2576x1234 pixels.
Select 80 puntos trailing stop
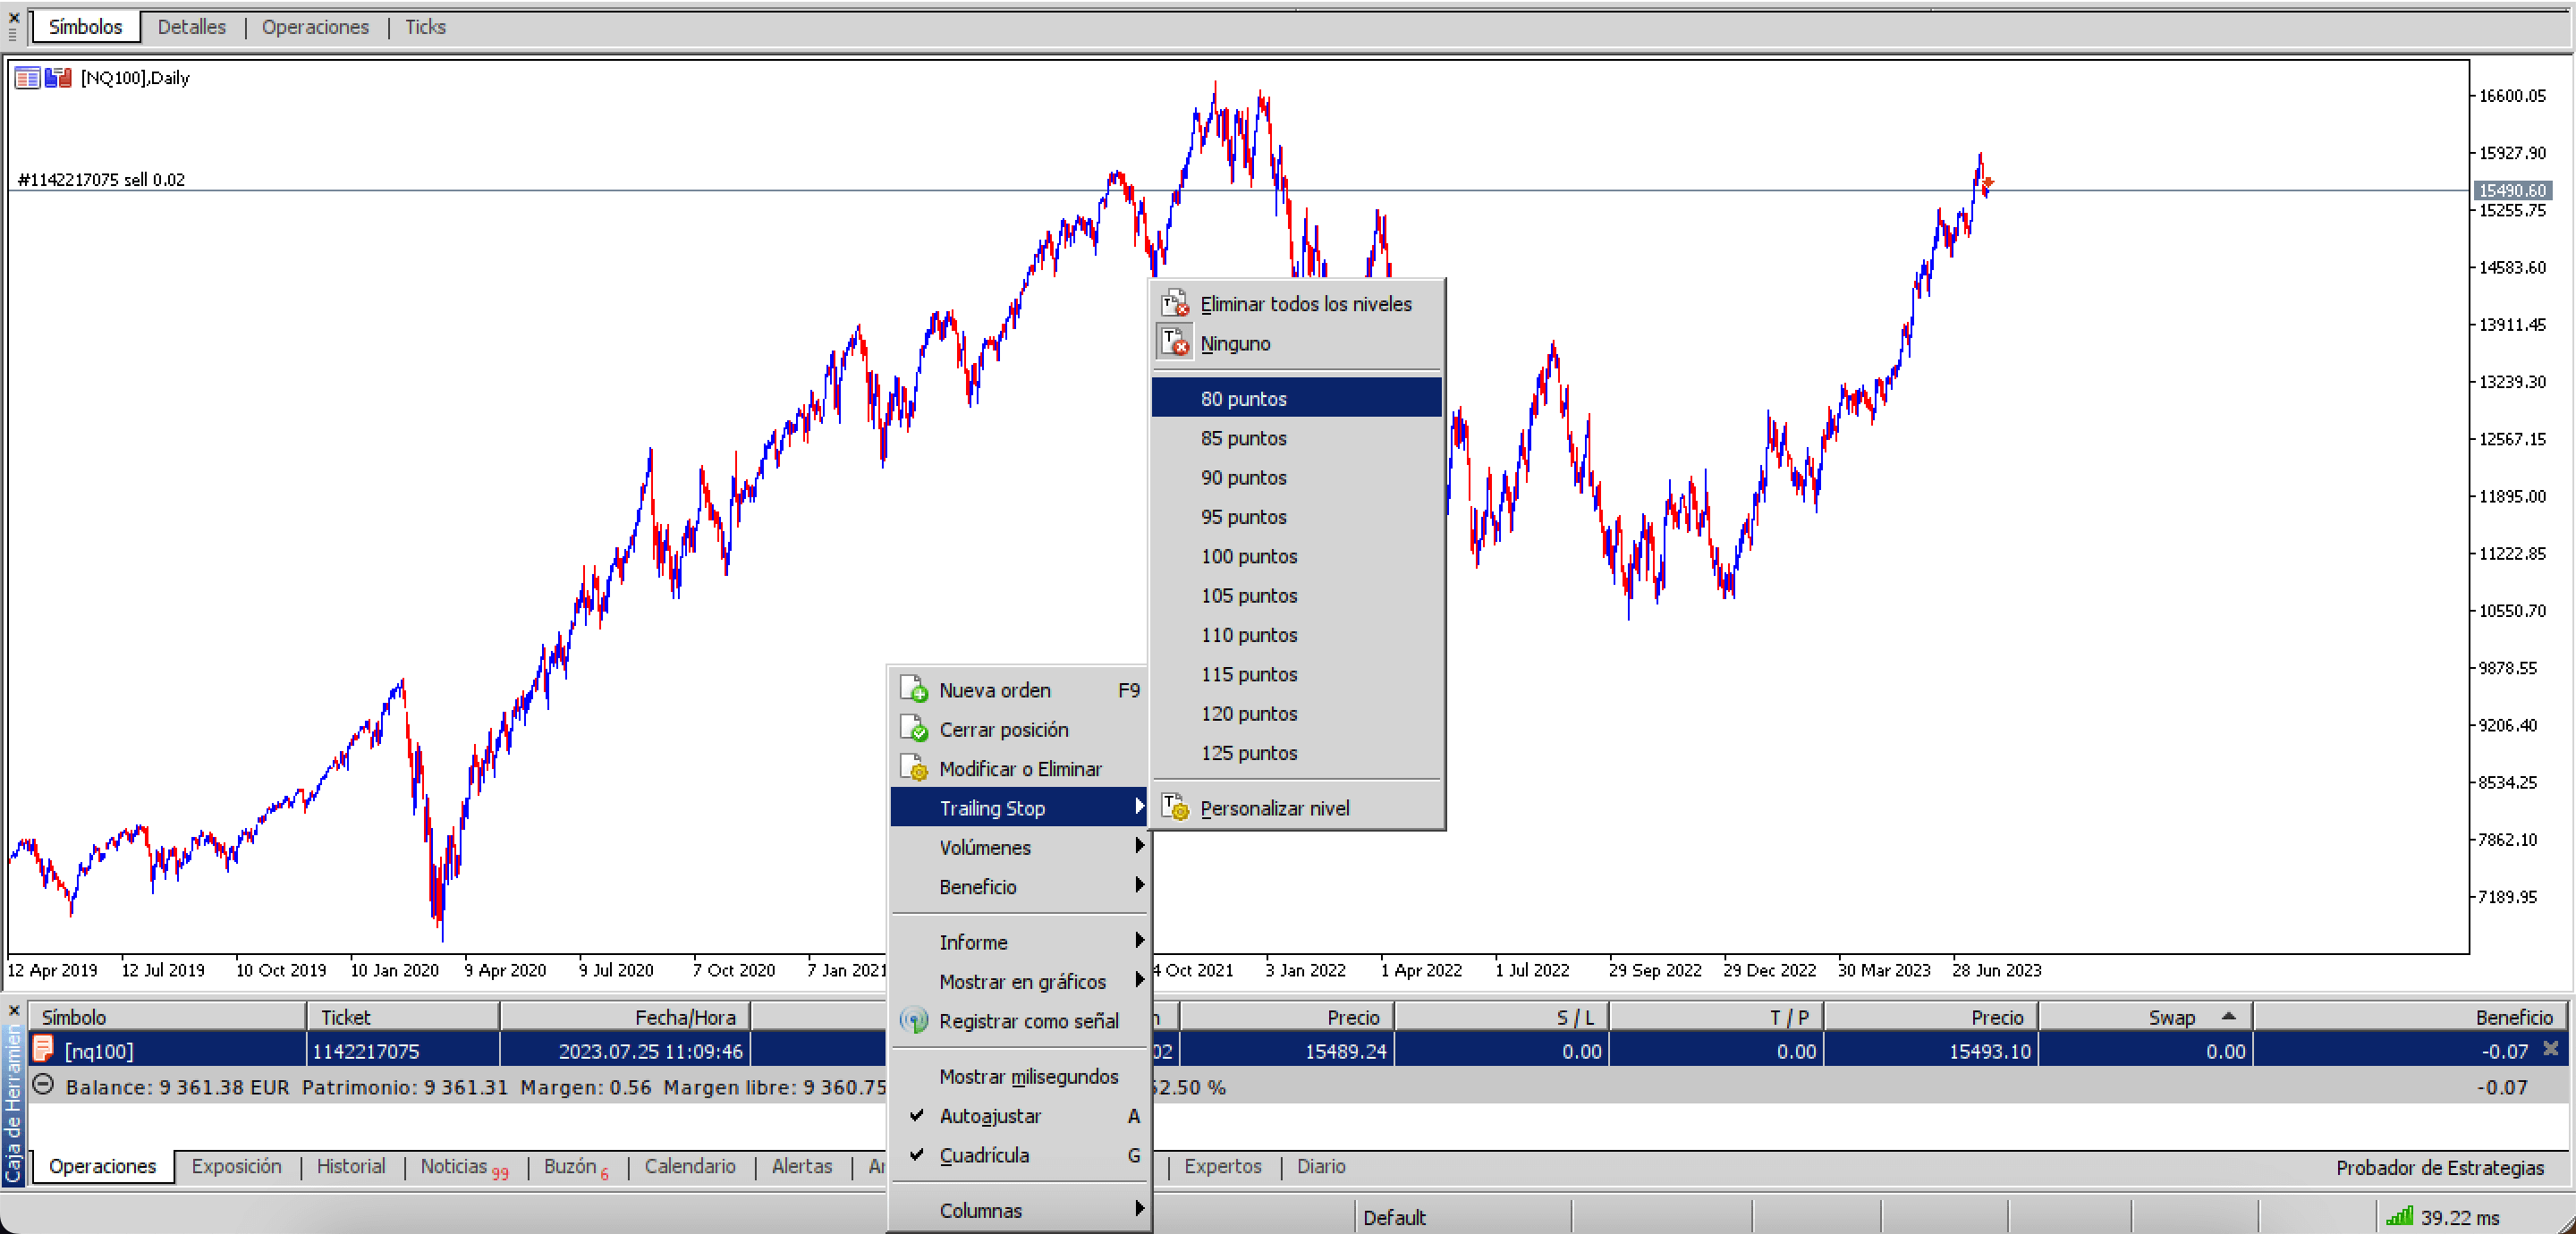click(x=1296, y=398)
